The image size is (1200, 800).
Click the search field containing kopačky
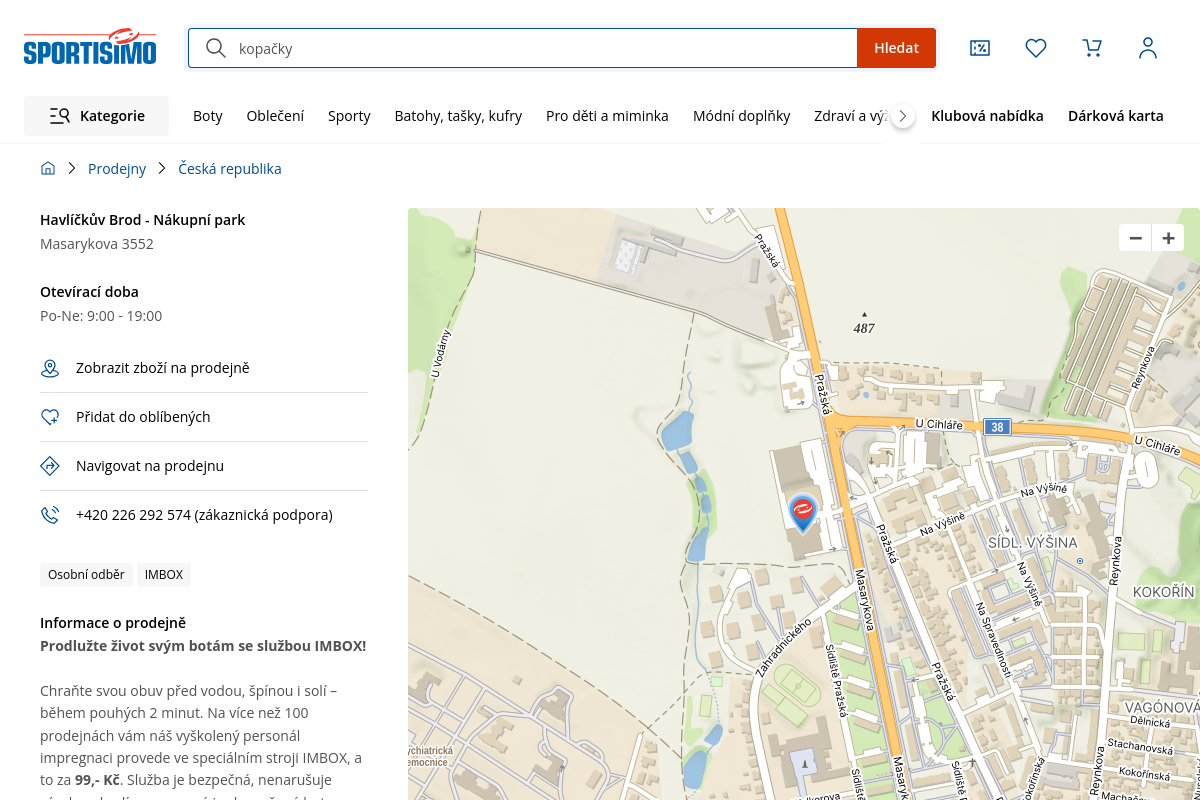[x=540, y=48]
